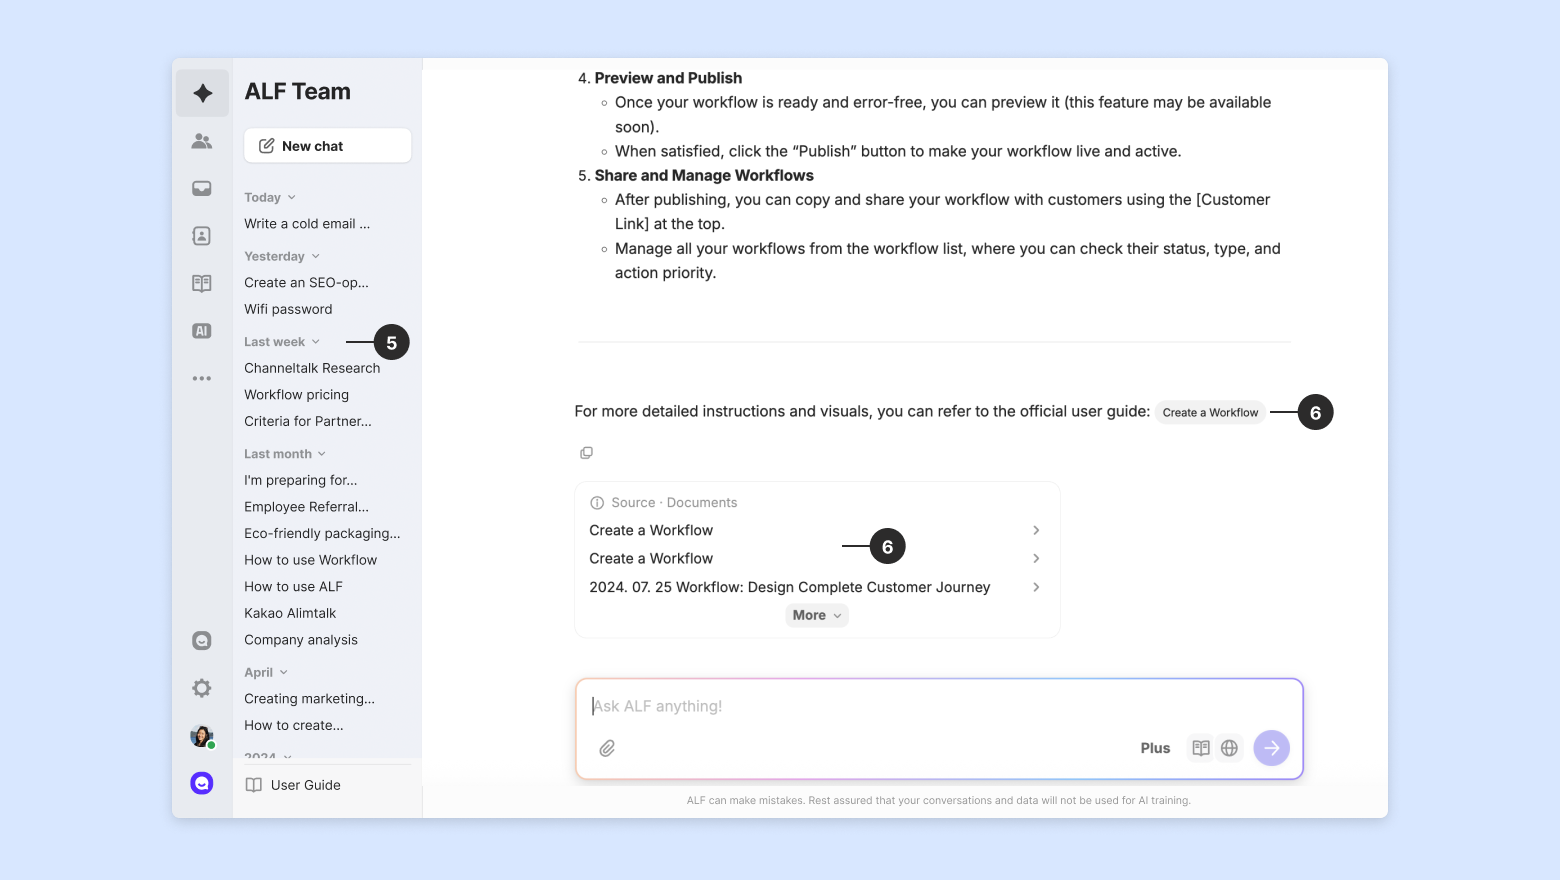Click the ALF Team heading
This screenshot has height=880, width=1560.
pos(298,92)
